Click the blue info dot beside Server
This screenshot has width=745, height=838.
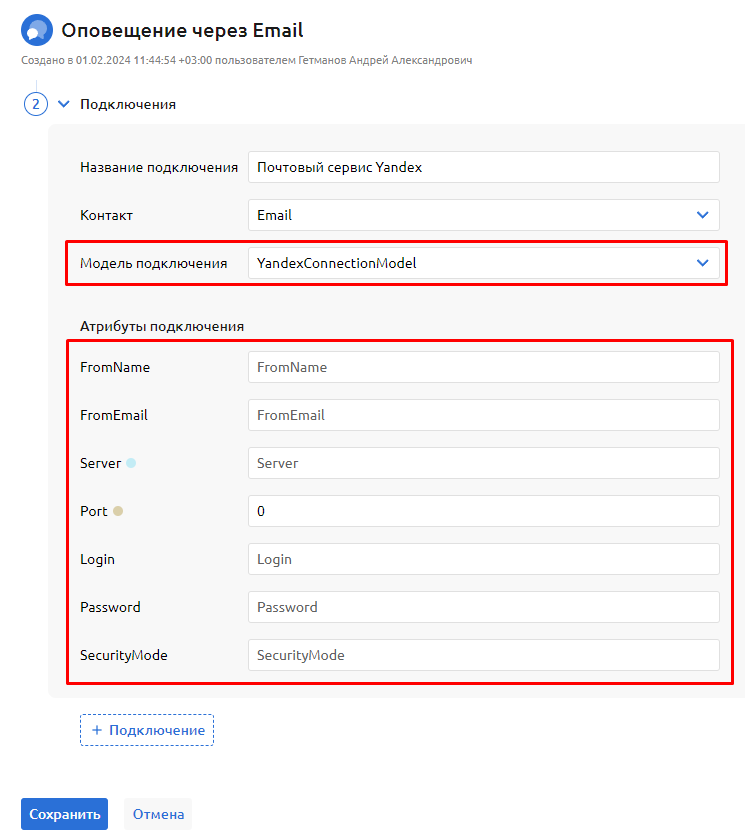coord(131,463)
